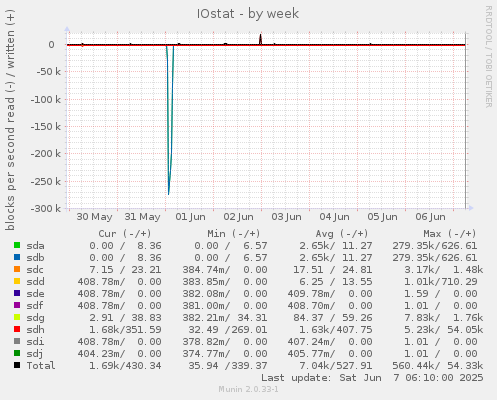Click the Last update timestamp text
Image resolution: width=497 pixels, height=400 pixels.
point(372,378)
